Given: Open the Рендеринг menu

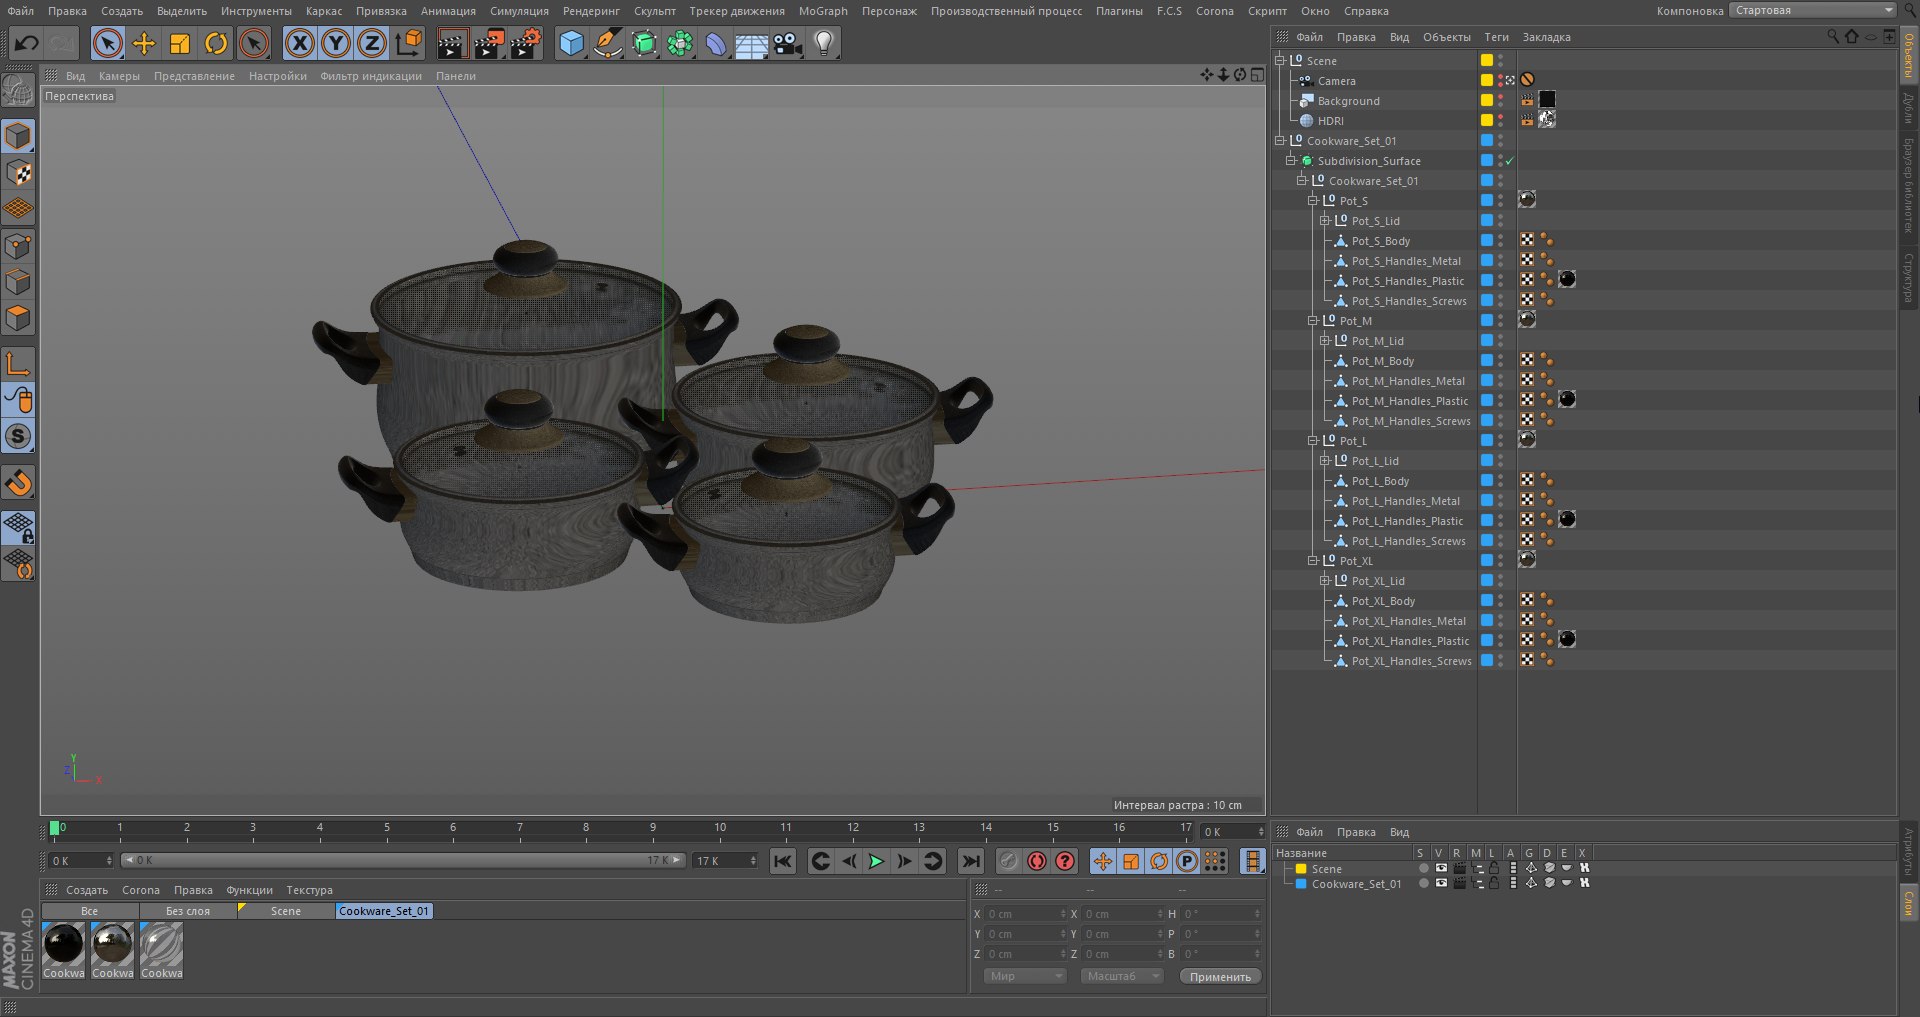Looking at the screenshot, I should pos(591,11).
